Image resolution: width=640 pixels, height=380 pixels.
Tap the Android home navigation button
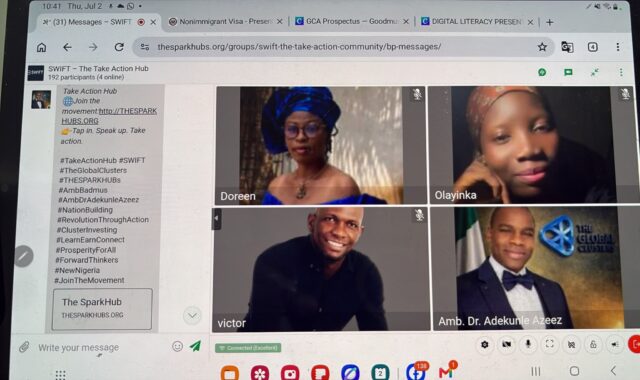pyautogui.click(x=574, y=371)
